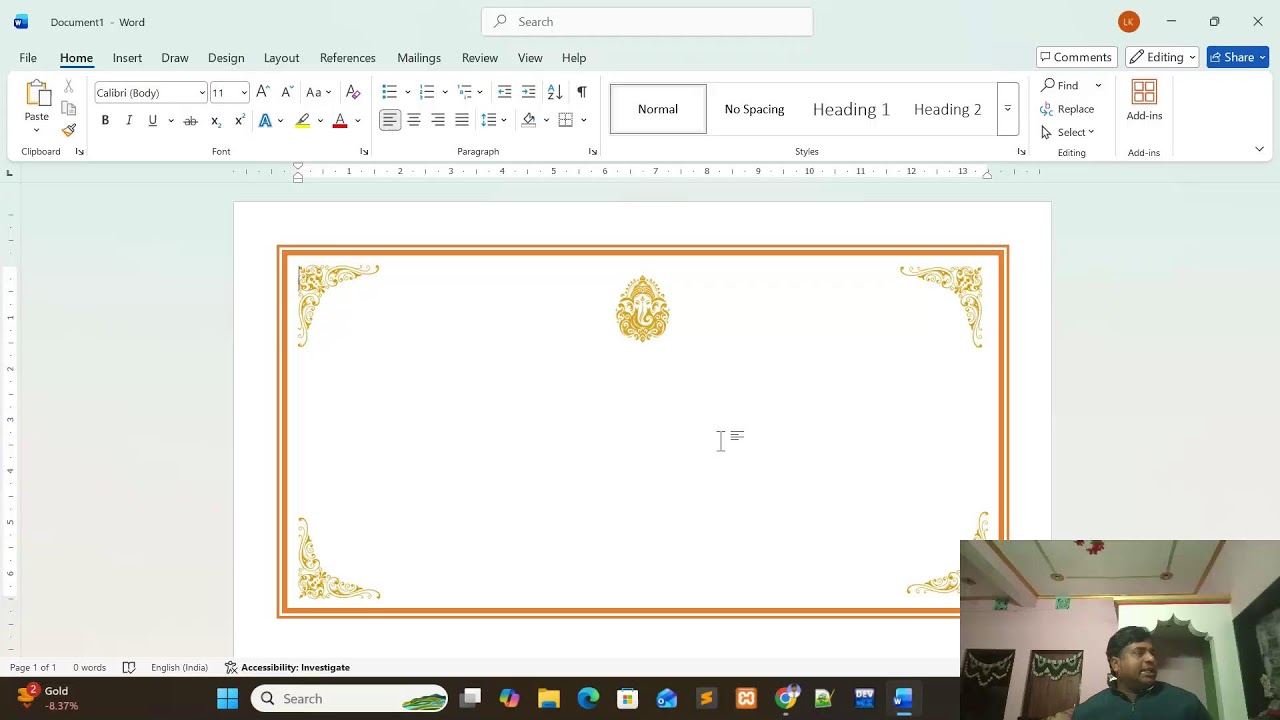Toggle Show/Hide paragraph marks

click(581, 92)
